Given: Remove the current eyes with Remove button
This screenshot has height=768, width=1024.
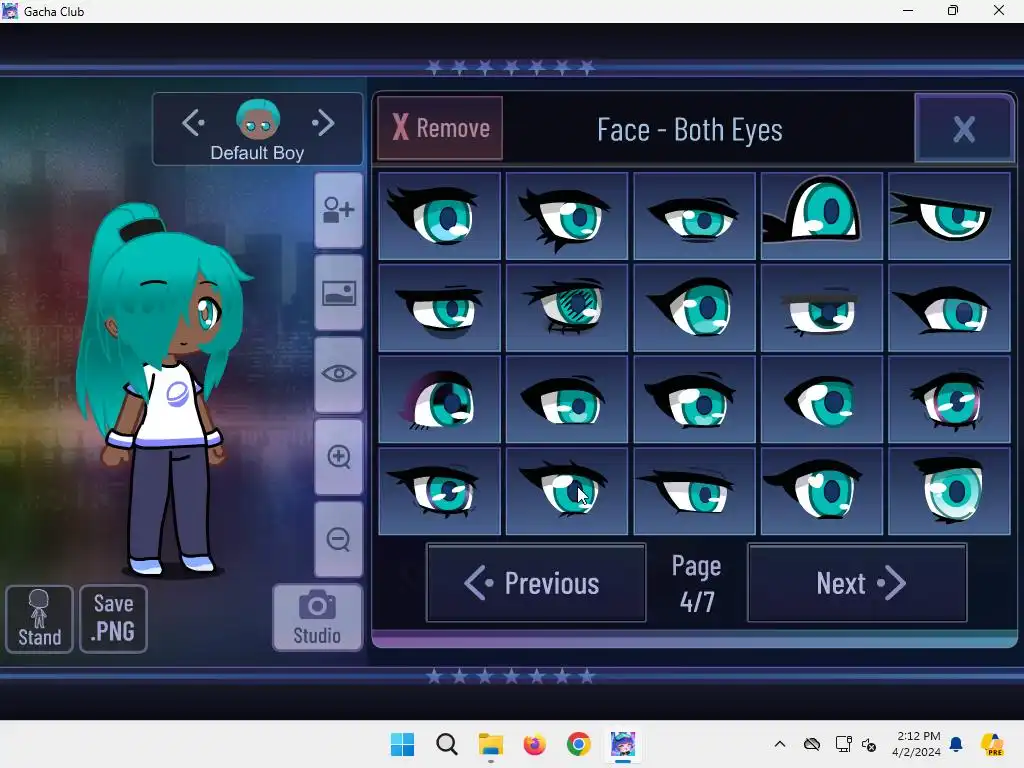Looking at the screenshot, I should coord(440,128).
